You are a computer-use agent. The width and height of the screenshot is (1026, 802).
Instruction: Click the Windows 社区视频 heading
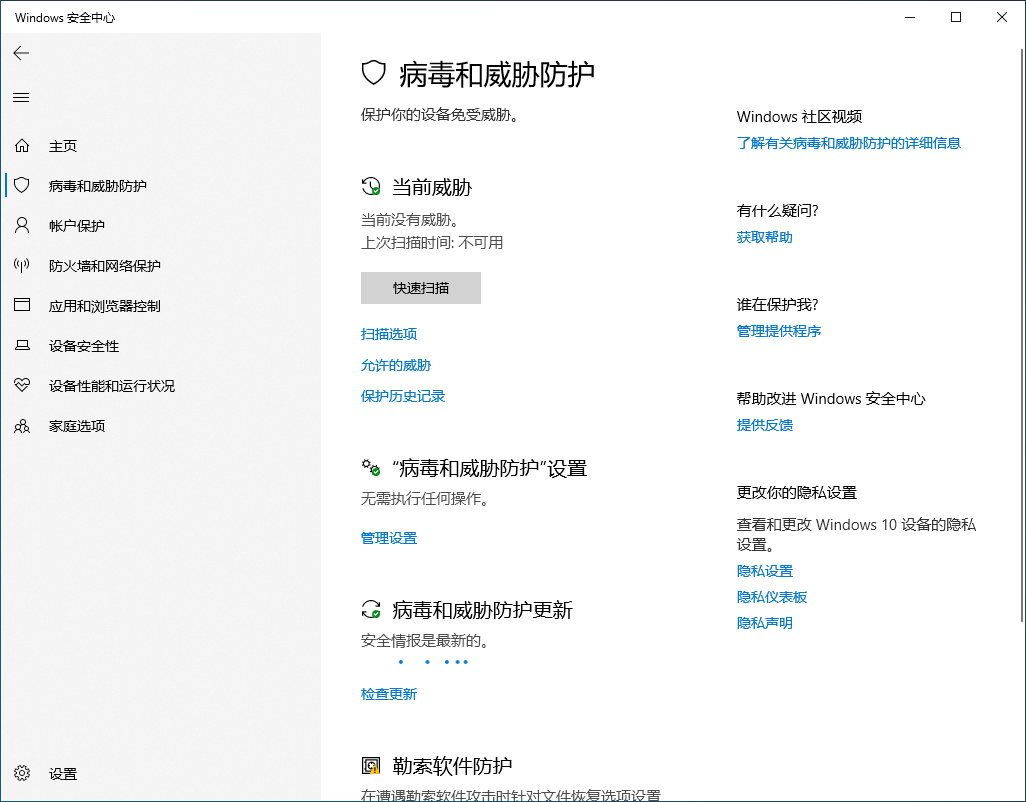click(x=799, y=116)
